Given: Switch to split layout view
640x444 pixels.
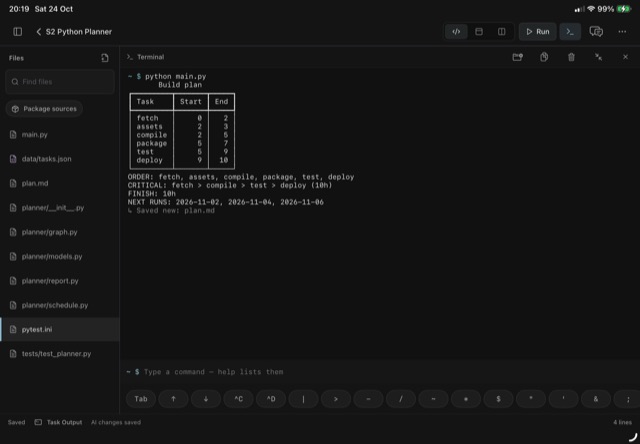Looking at the screenshot, I should (x=502, y=32).
